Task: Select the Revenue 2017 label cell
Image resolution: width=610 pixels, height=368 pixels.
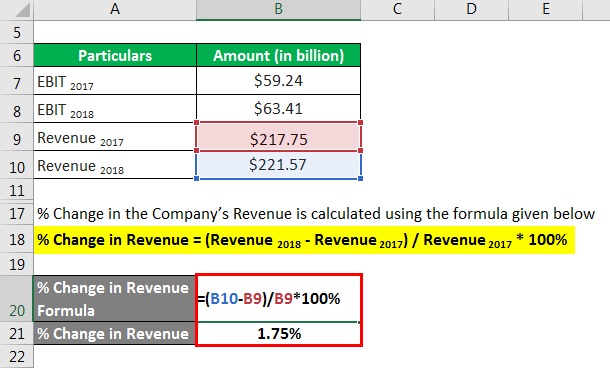Action: (x=115, y=137)
